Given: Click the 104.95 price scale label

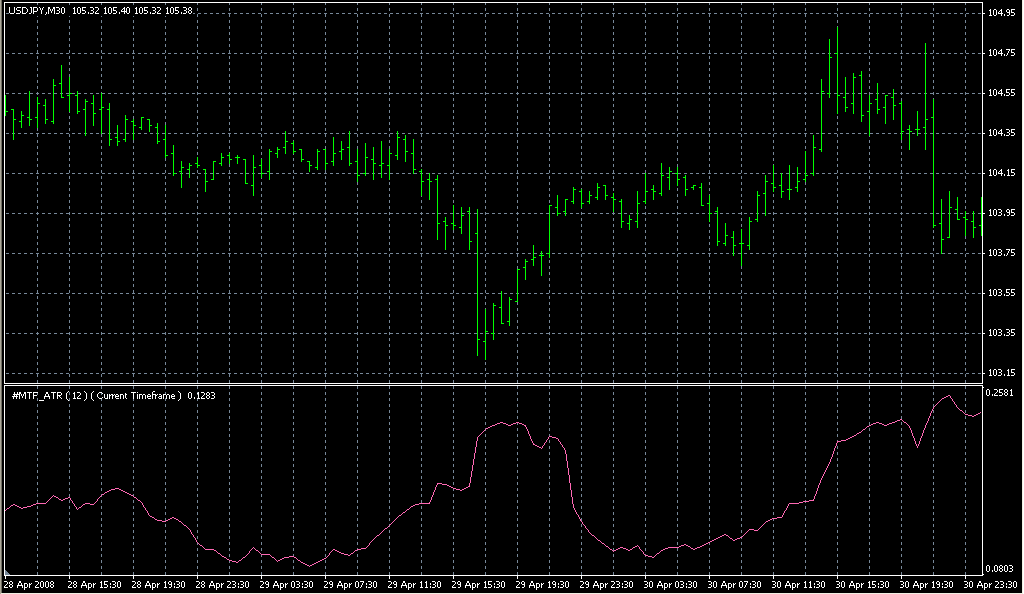Looking at the screenshot, I should click(1001, 13).
